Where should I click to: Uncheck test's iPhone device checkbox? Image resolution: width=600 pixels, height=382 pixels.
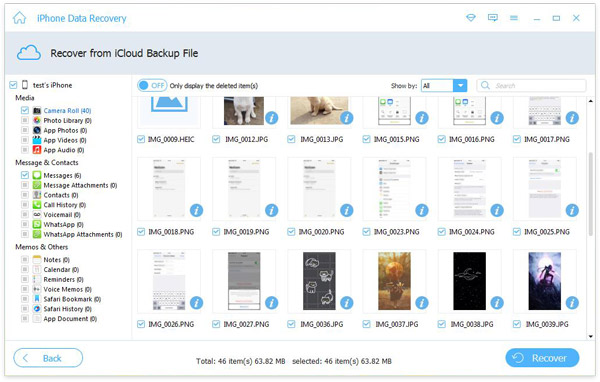13,85
